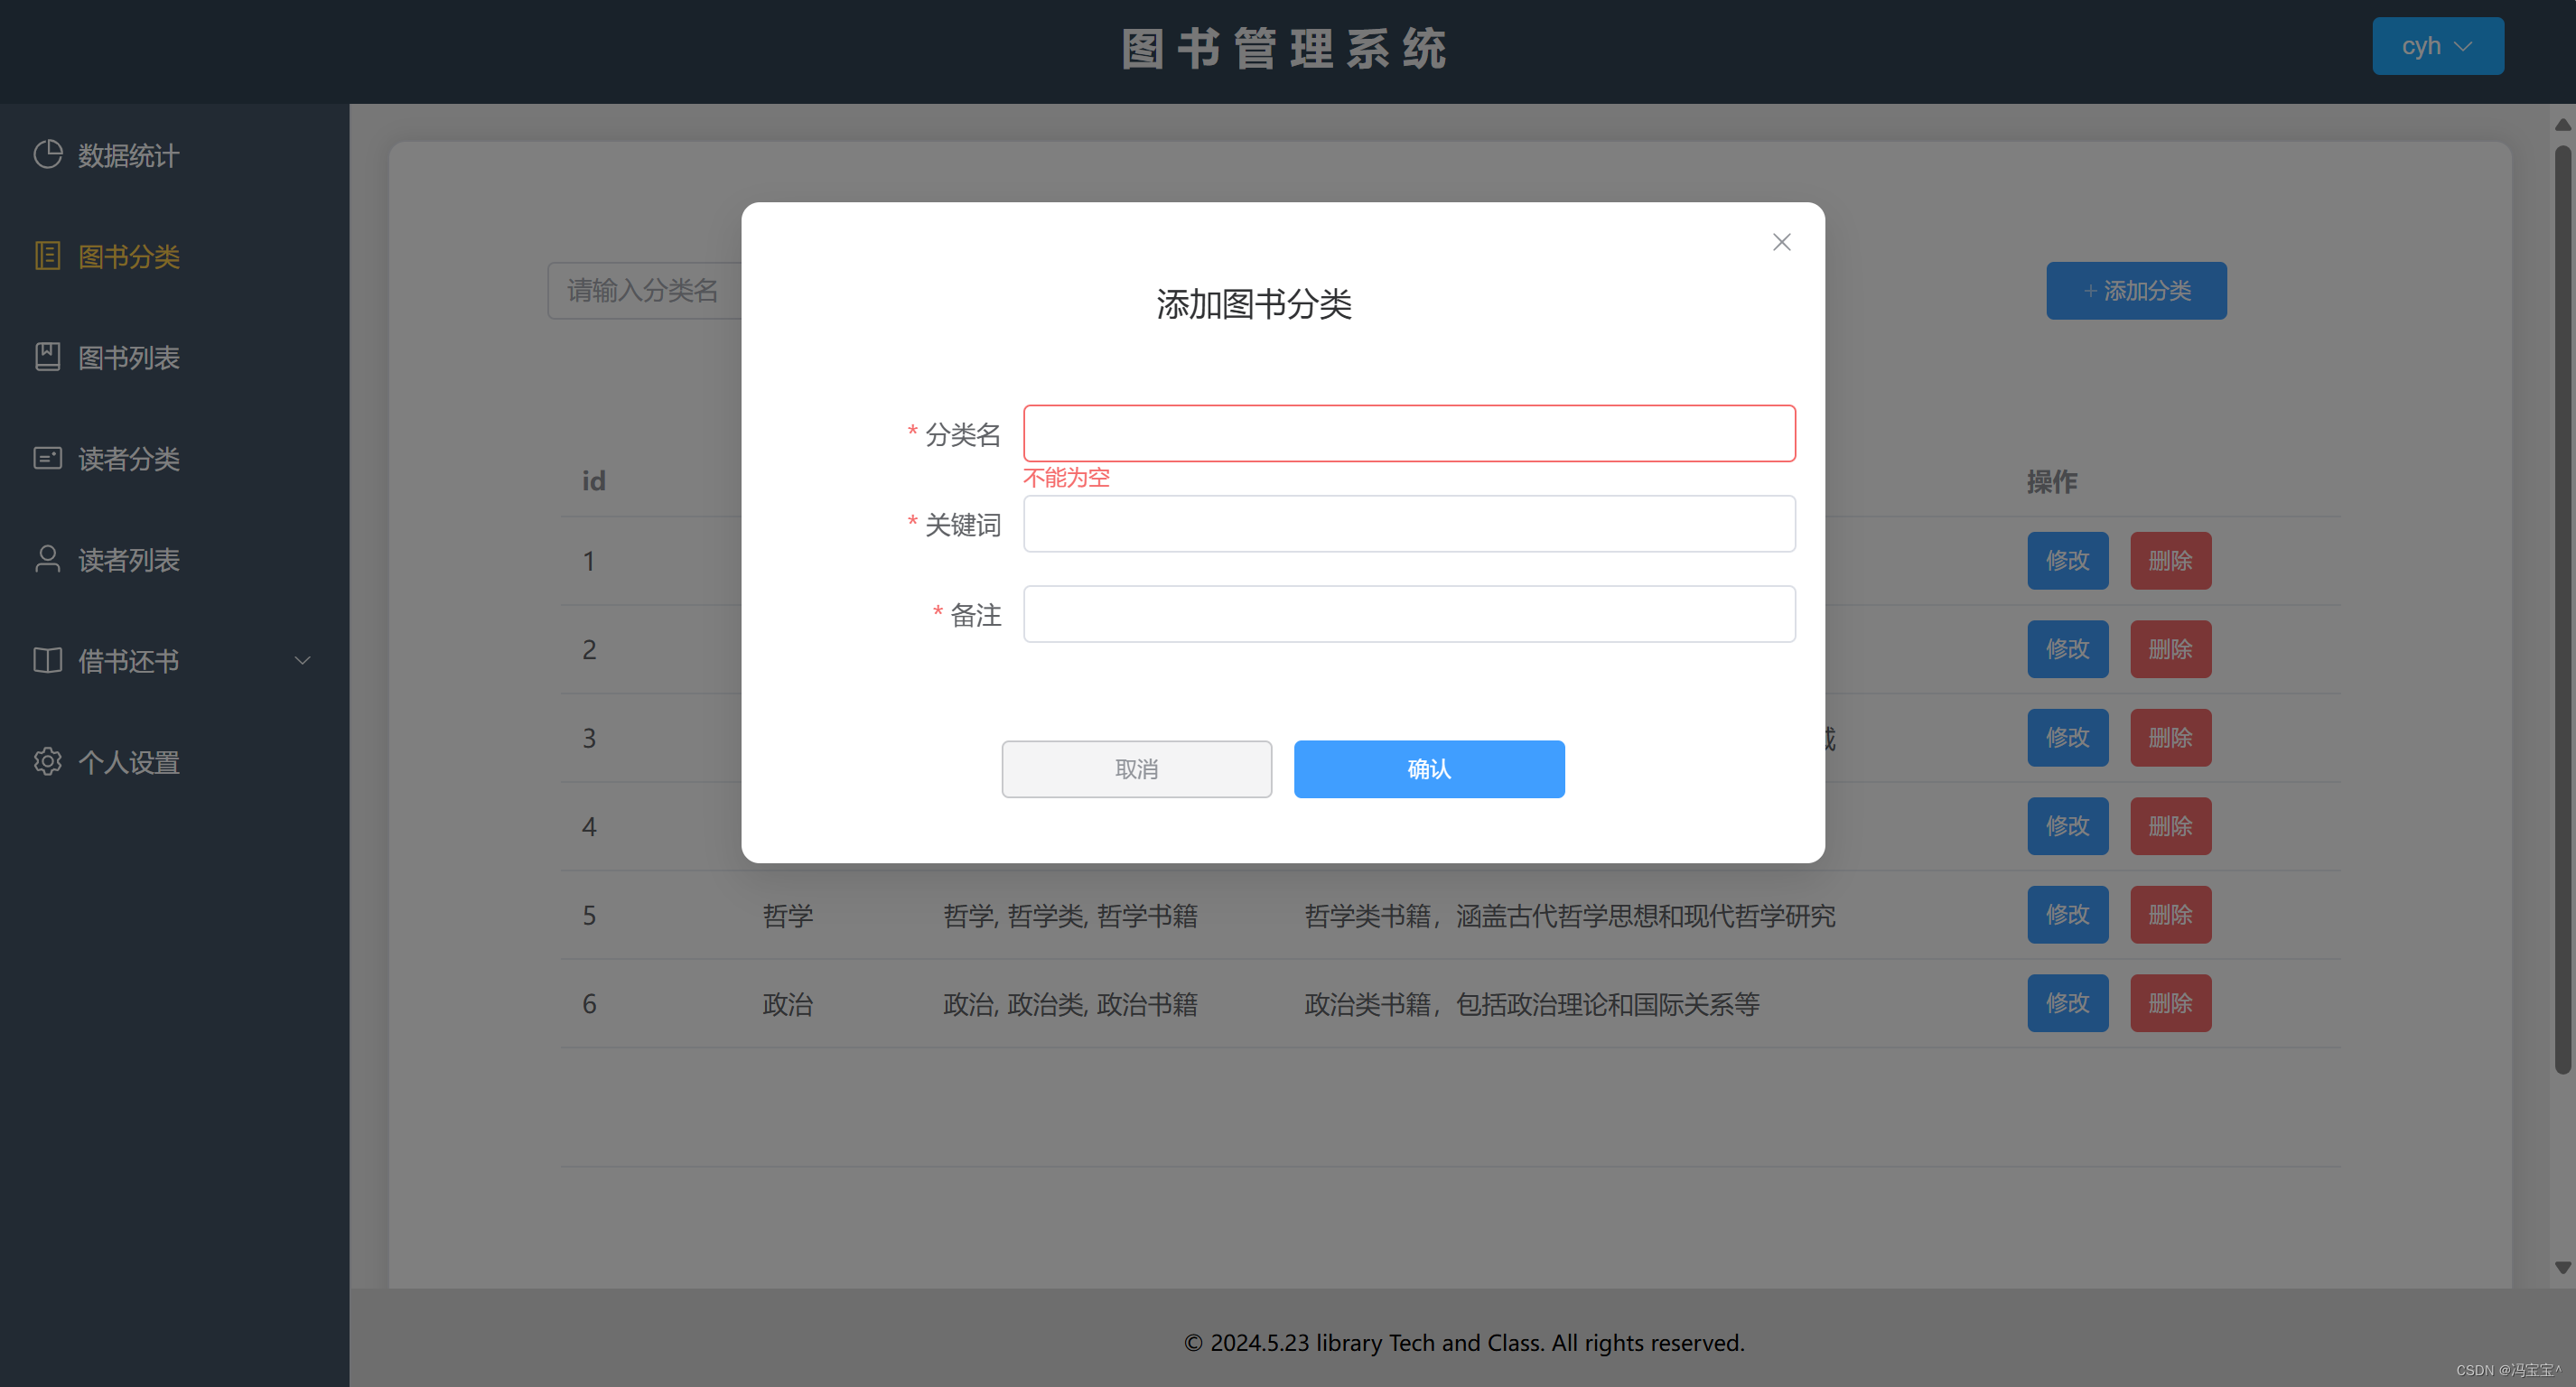
Task: Click the pie chart icon for 数据统计
Action: [x=47, y=154]
